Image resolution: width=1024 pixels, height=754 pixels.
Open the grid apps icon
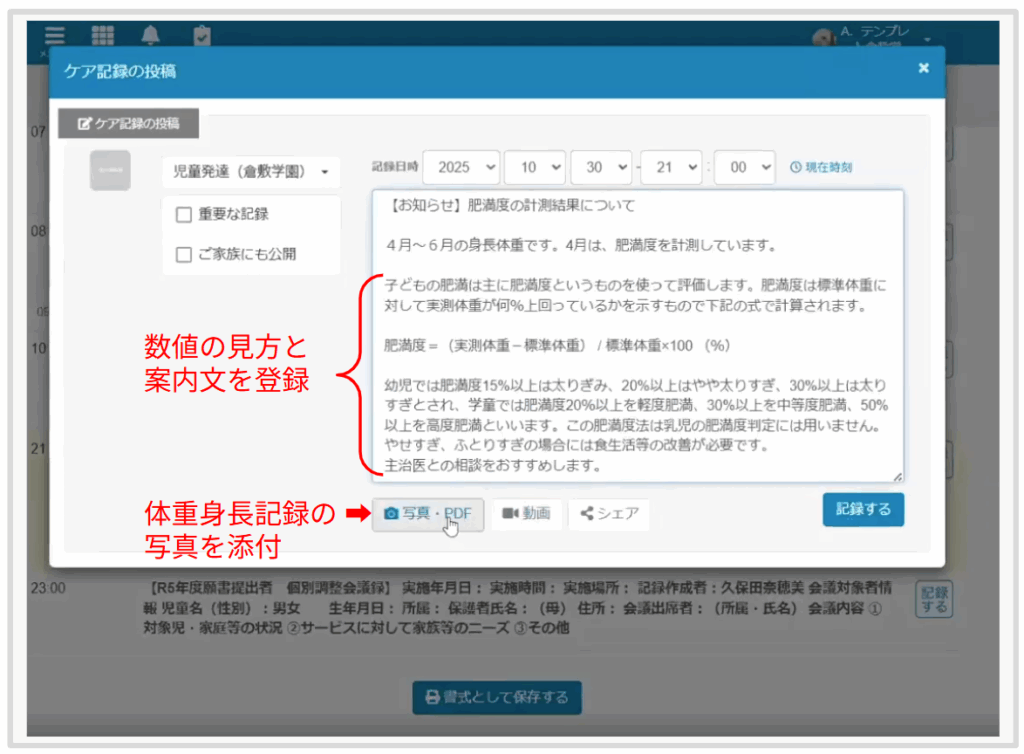coord(103,35)
